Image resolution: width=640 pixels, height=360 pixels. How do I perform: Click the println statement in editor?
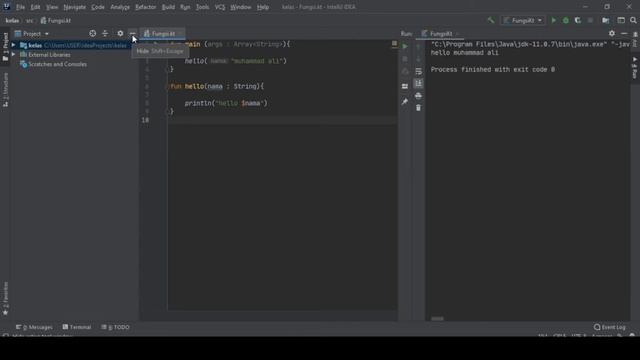pos(226,103)
